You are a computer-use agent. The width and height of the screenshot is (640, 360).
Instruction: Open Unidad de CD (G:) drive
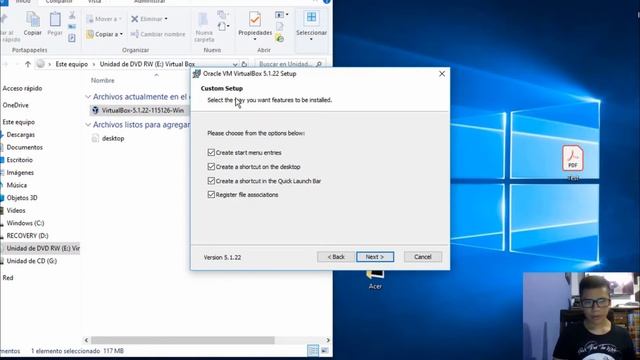[31, 261]
